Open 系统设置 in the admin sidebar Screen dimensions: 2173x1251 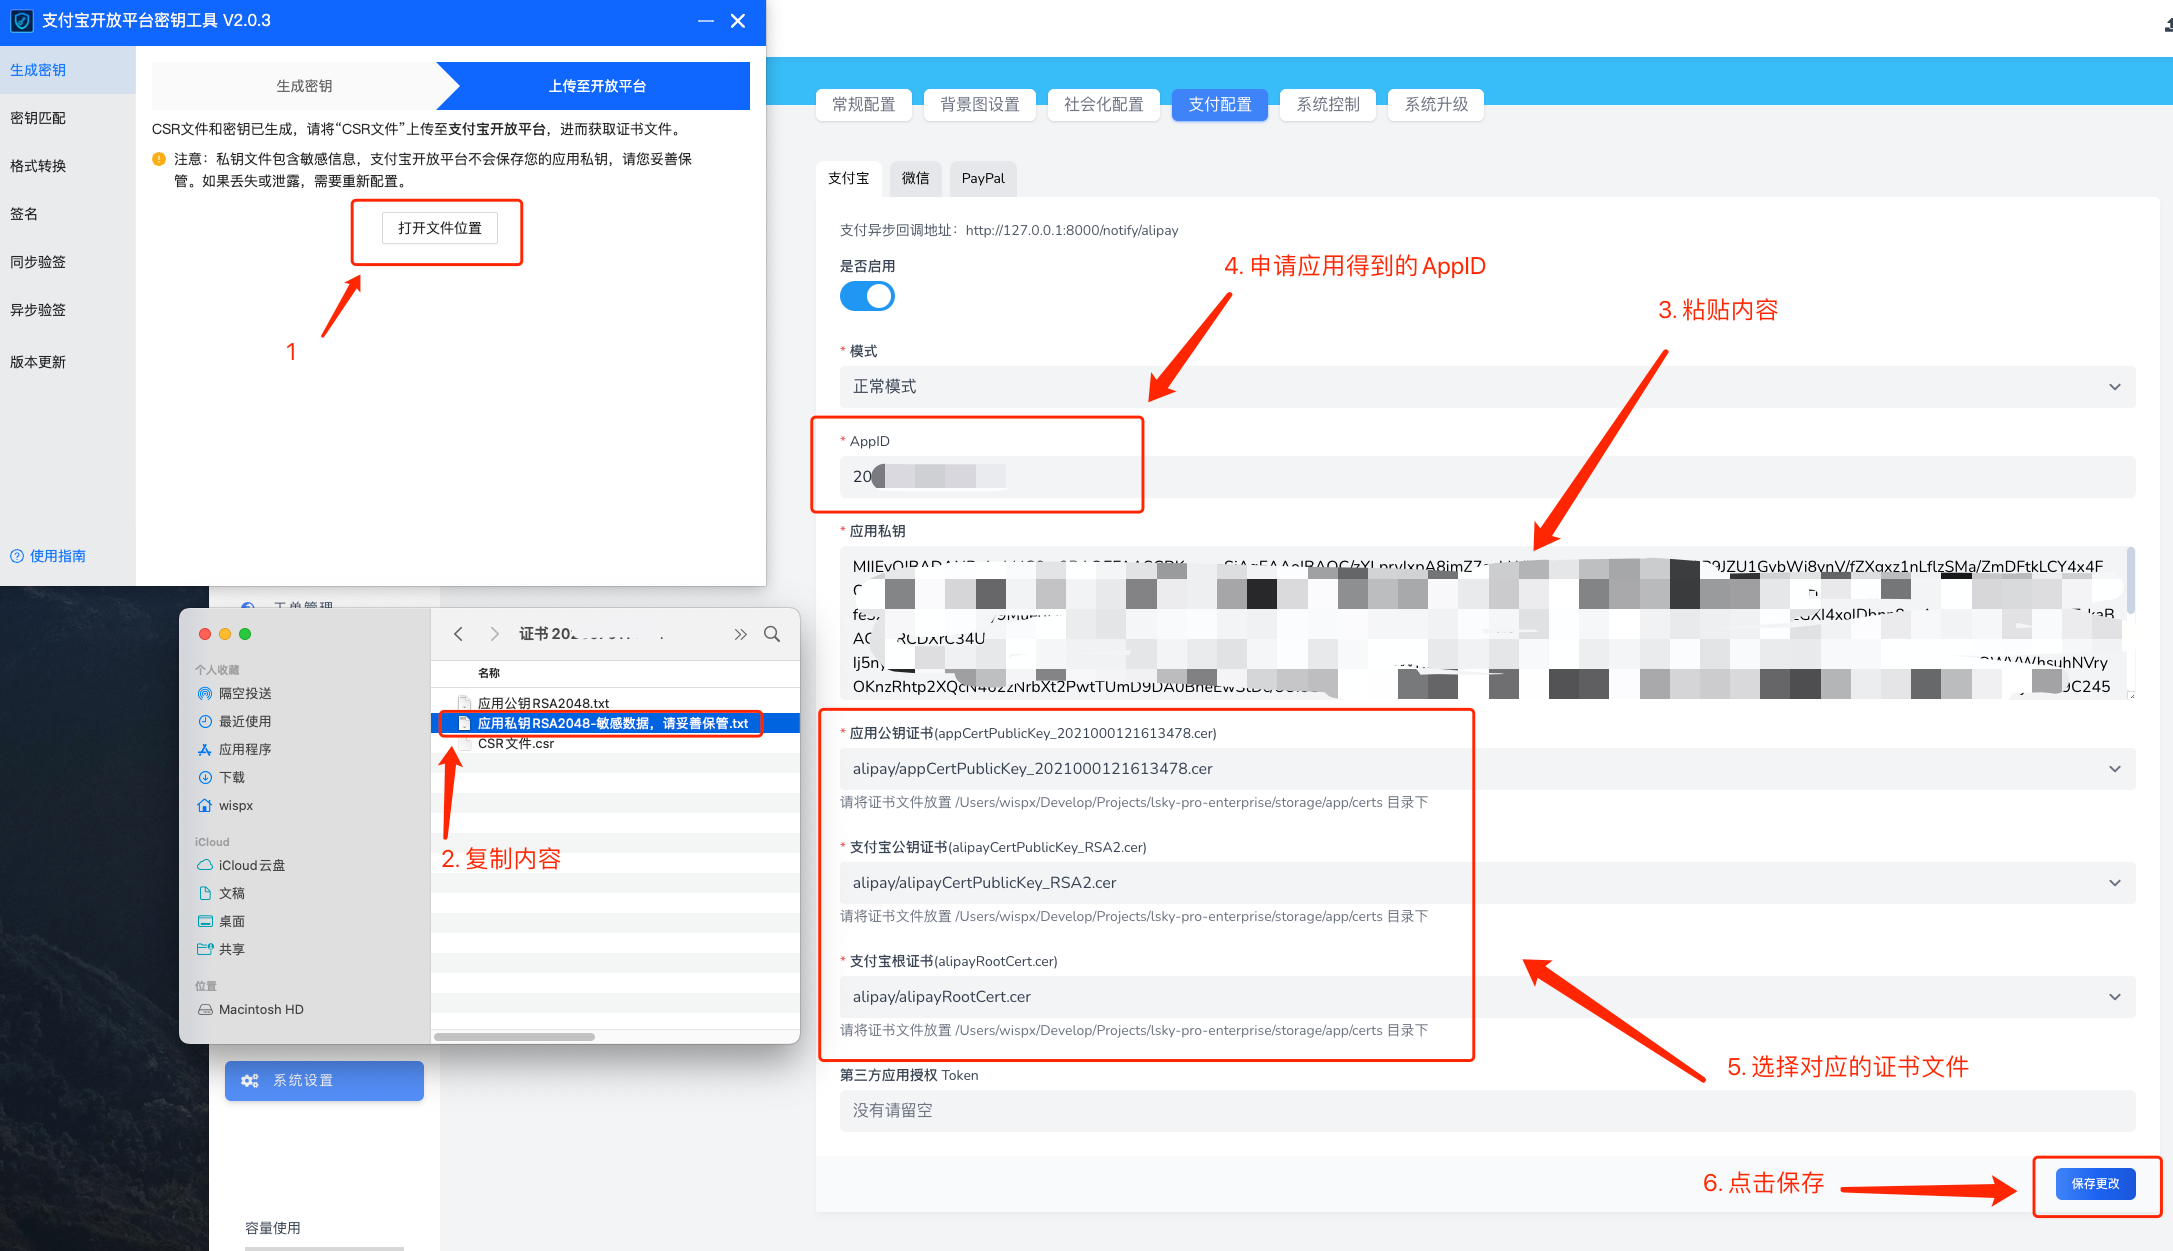pos(324,1081)
